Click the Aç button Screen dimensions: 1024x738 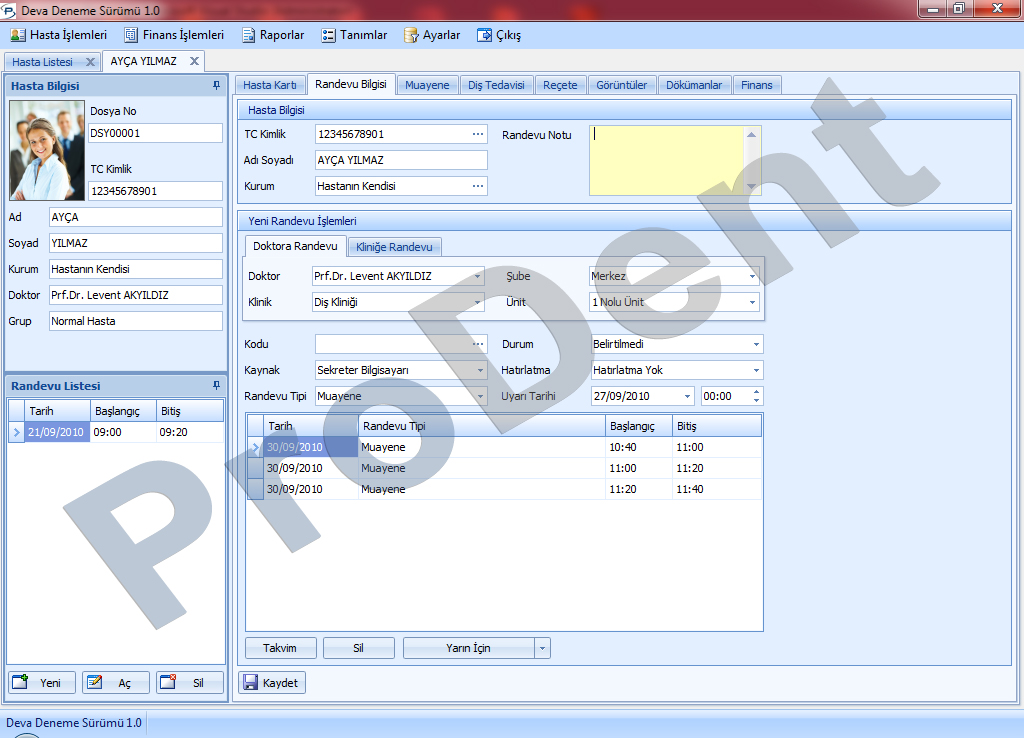tap(116, 682)
